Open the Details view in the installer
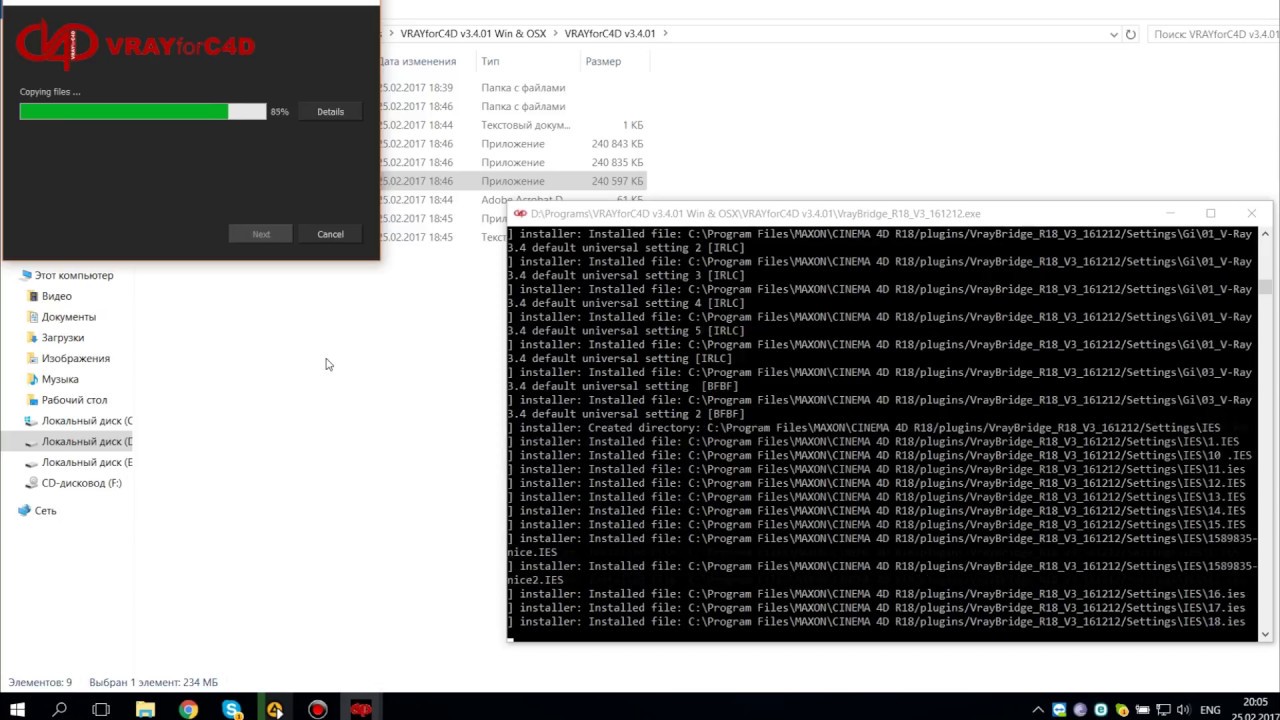 (x=330, y=112)
